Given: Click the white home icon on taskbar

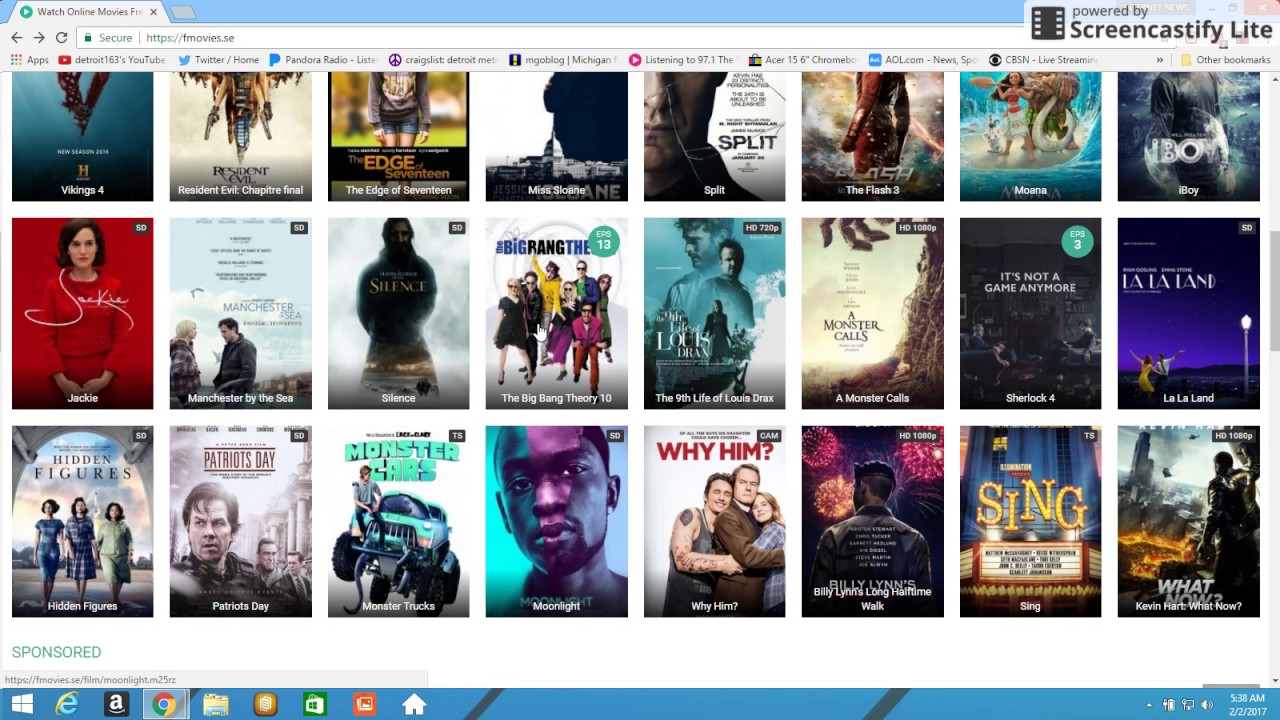Looking at the screenshot, I should 414,705.
